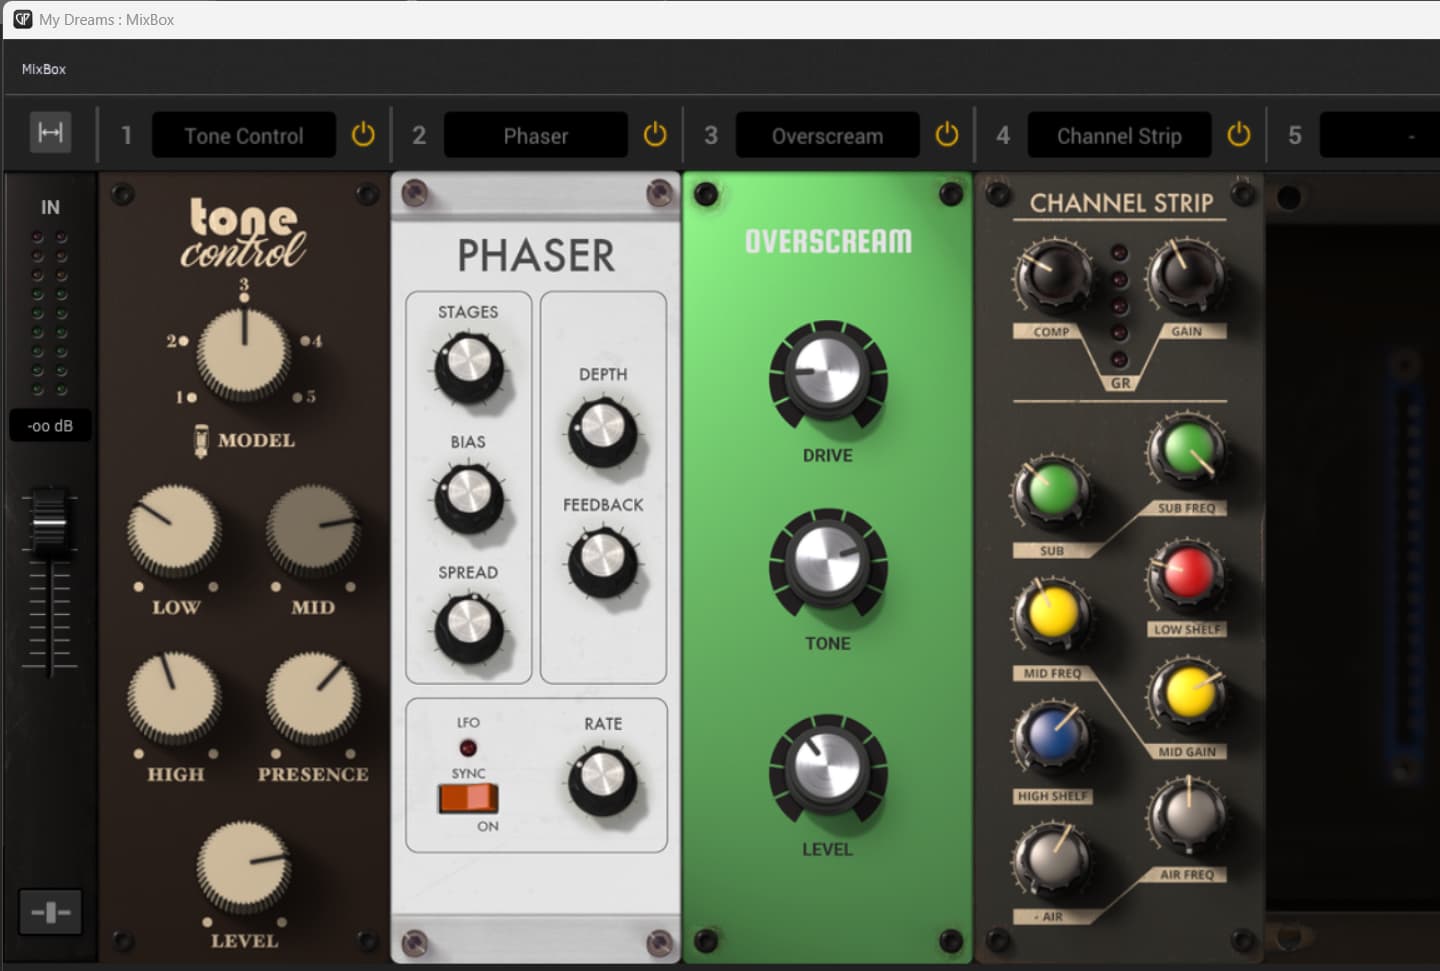Click the tone control MODEL selector knob
The width and height of the screenshot is (1440, 971).
(244, 353)
